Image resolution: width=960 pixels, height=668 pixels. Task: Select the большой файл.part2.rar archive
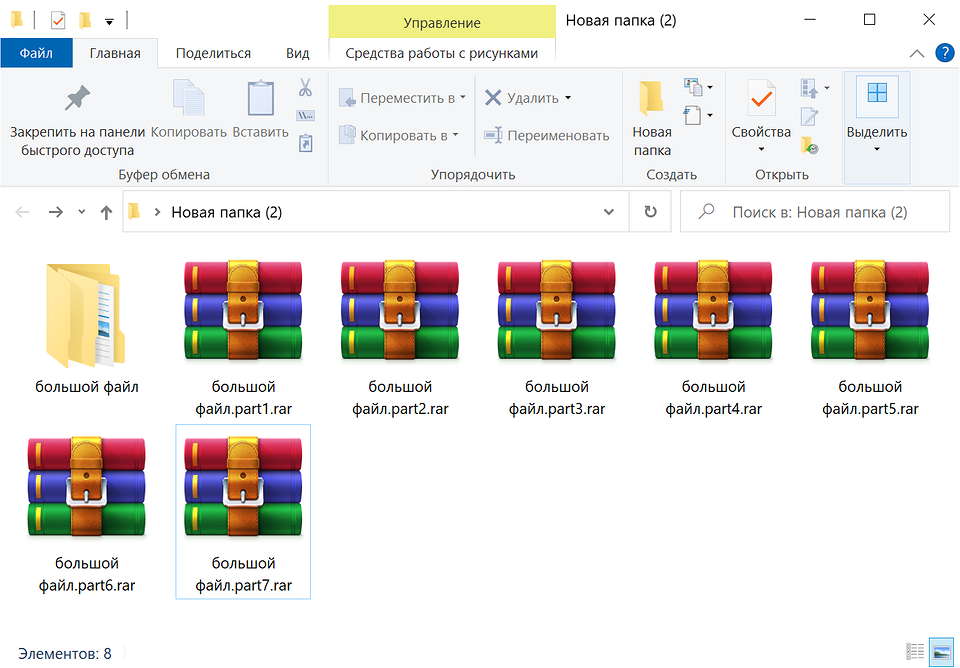pos(400,340)
